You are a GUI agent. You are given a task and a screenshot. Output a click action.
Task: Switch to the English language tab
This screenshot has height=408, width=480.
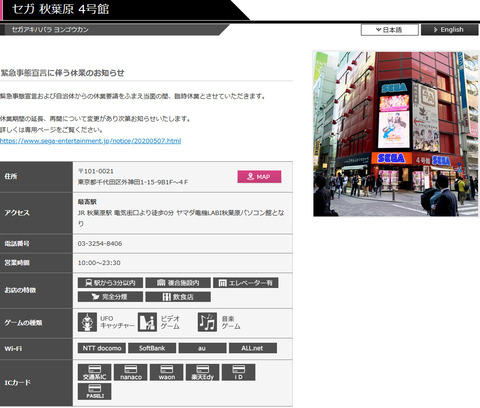(x=450, y=30)
